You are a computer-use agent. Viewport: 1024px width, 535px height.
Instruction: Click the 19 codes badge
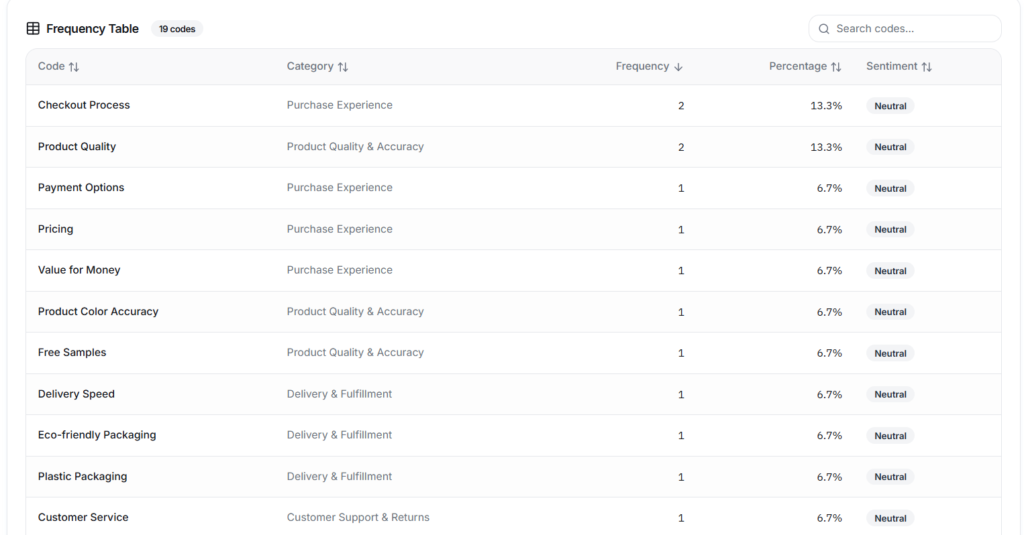[177, 29]
